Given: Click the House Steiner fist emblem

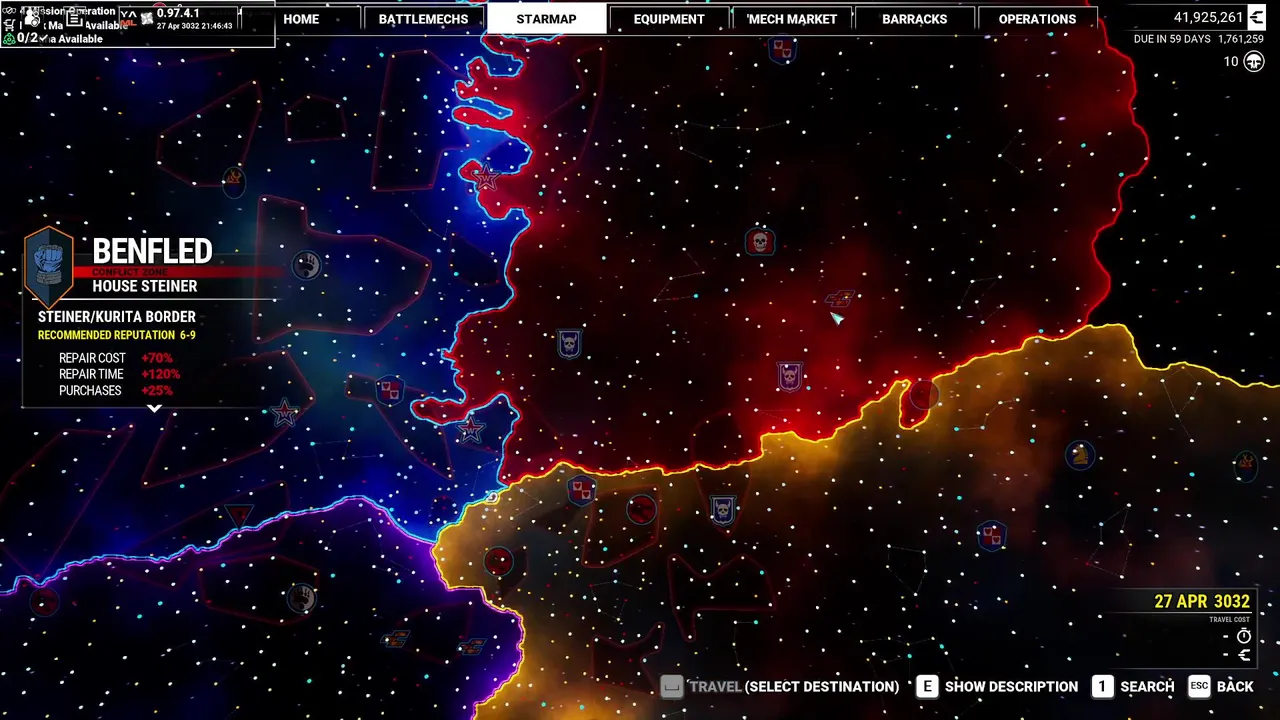Looking at the screenshot, I should point(49,267).
